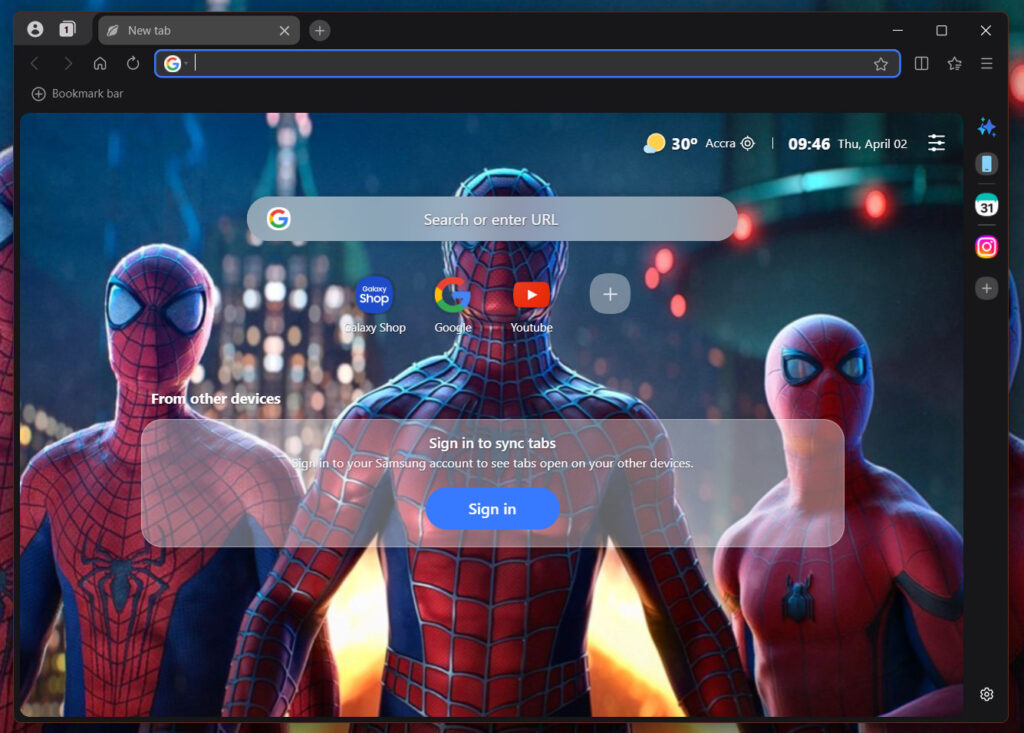Screen dimensions: 1024x733
Task: Expand search engine selector in address bar
Action: [176, 64]
